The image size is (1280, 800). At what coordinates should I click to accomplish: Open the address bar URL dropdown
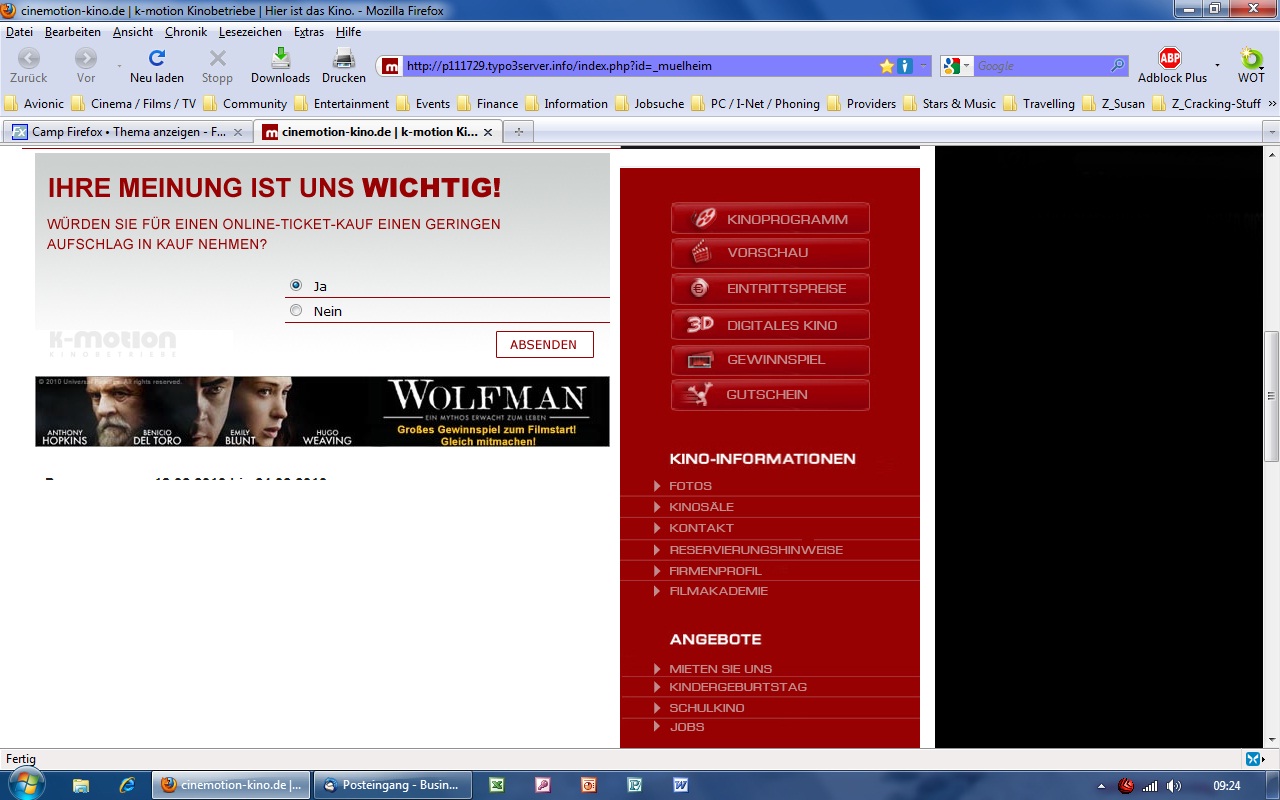tap(924, 66)
